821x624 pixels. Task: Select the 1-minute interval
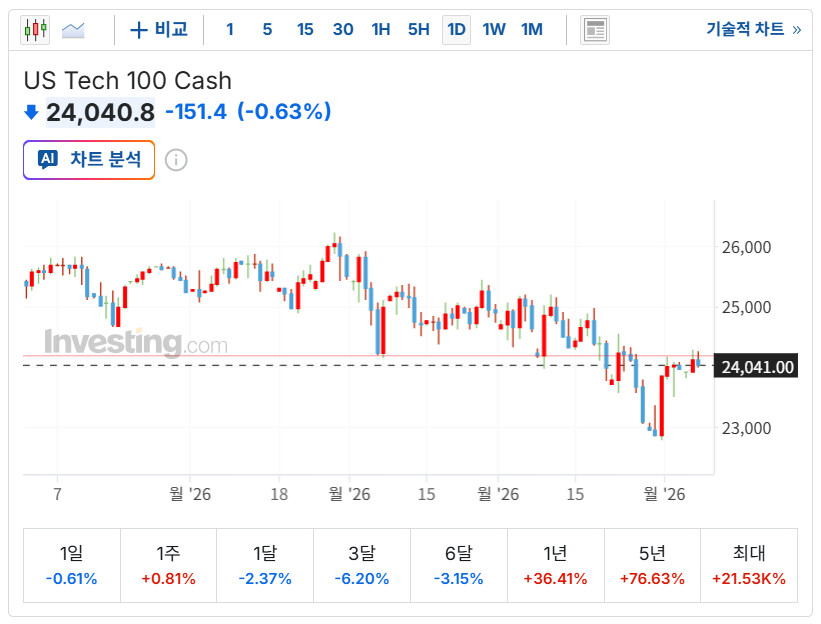[230, 30]
